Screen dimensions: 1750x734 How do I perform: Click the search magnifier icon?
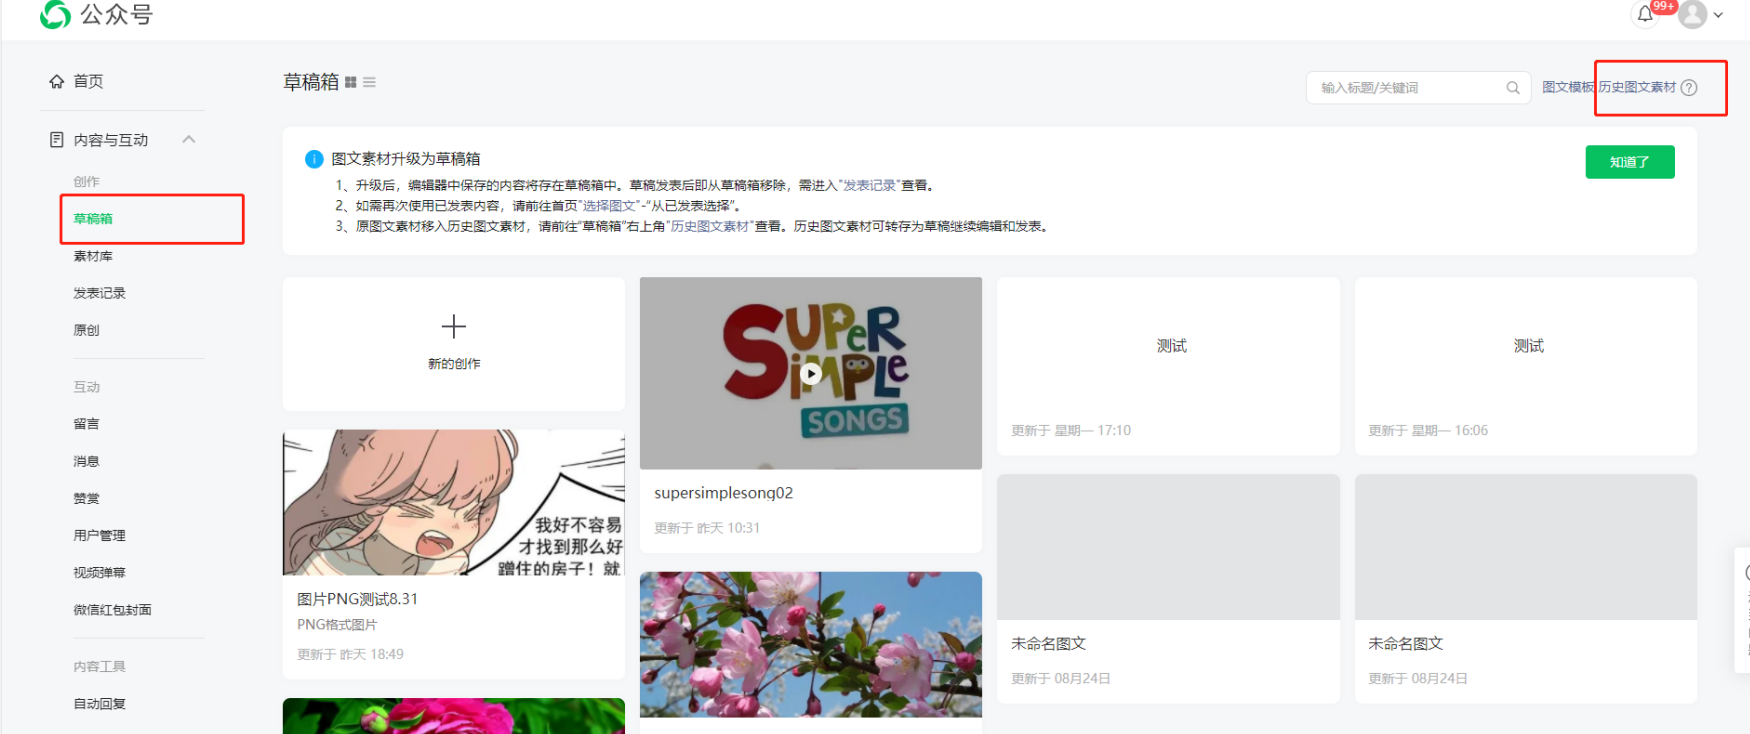(1513, 88)
